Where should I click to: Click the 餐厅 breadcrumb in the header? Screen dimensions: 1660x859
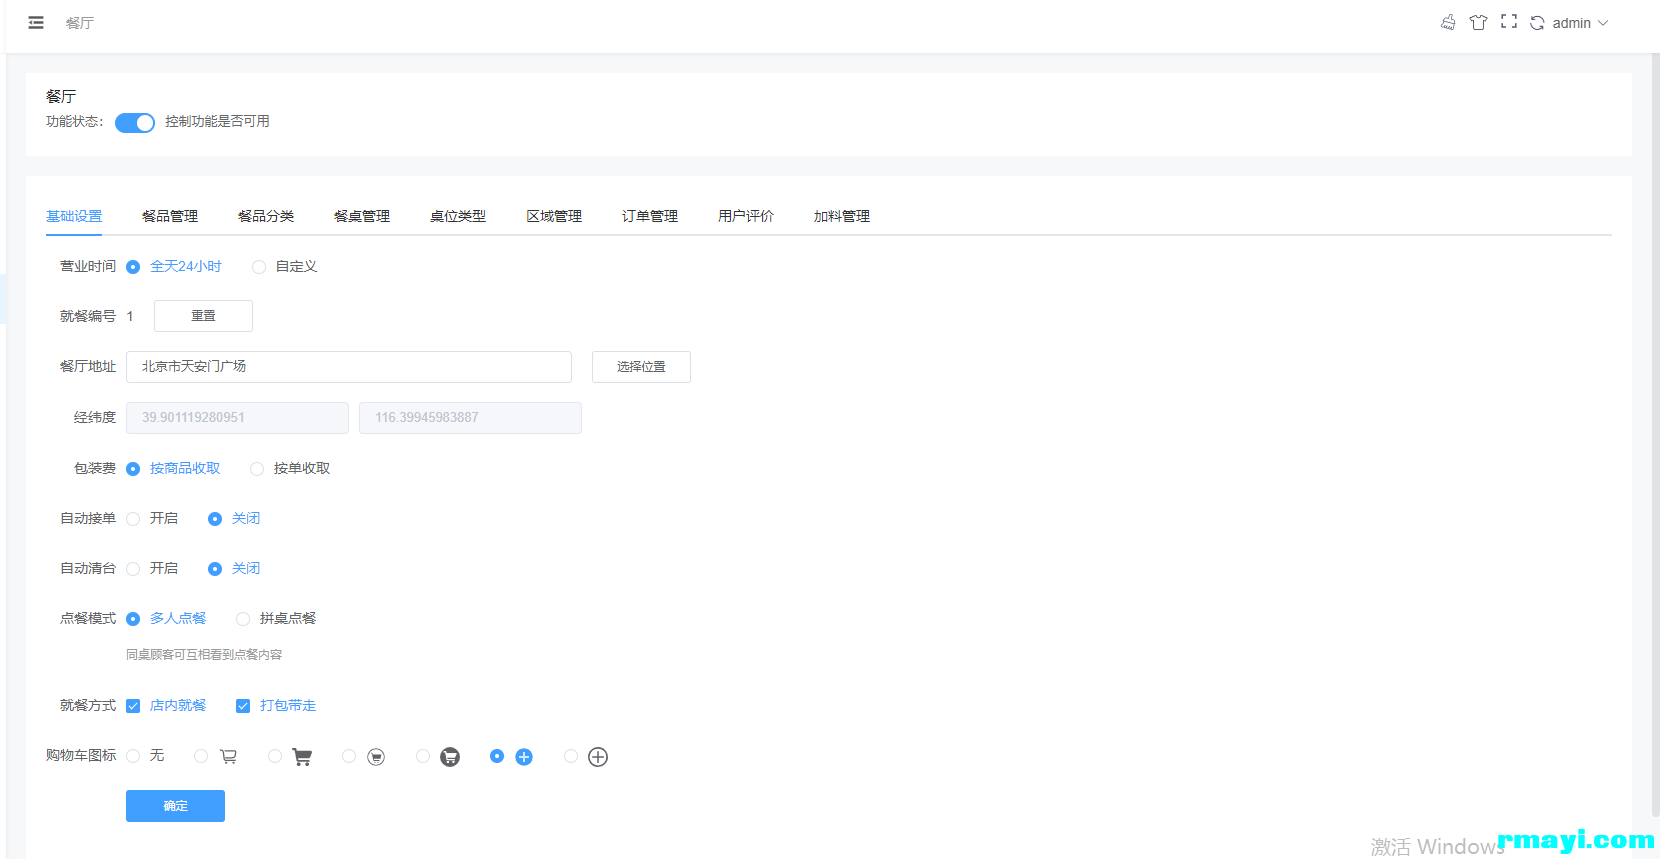tap(80, 23)
